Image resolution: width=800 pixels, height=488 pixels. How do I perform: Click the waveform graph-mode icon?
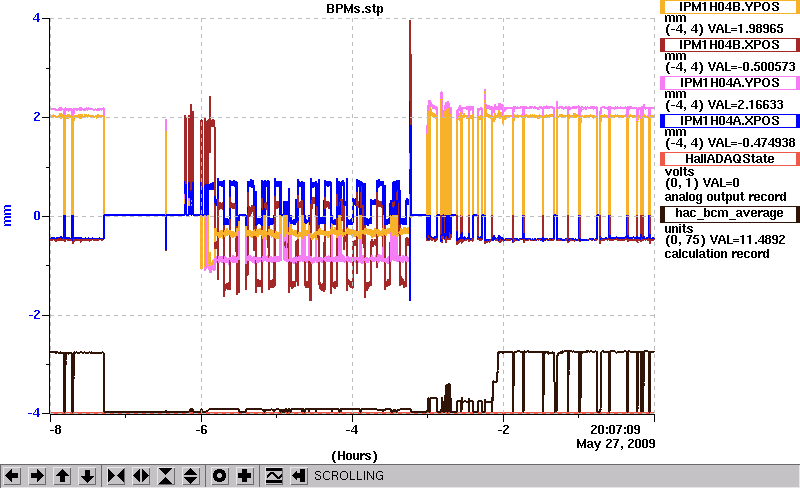coord(274,476)
